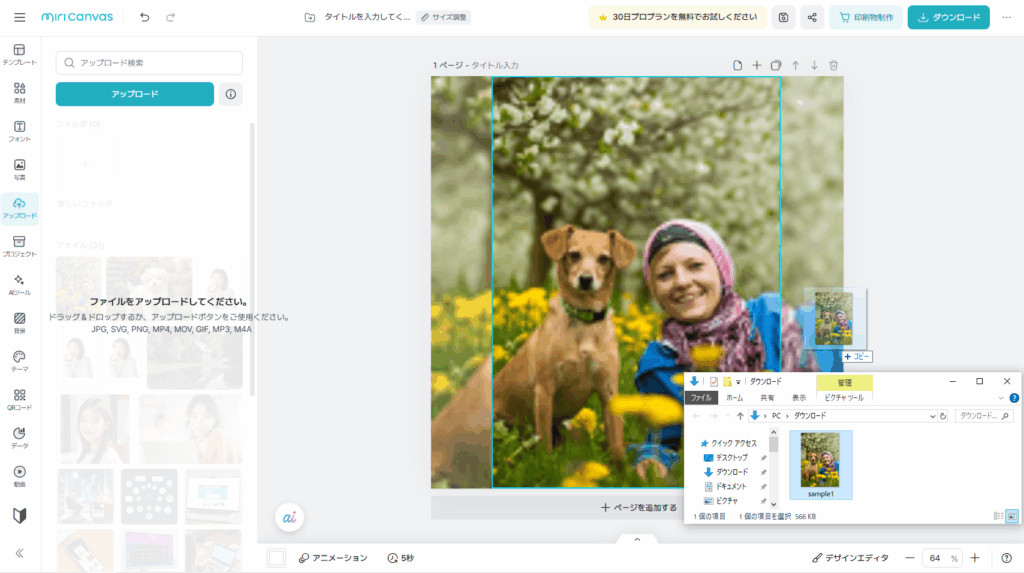Select デスクトップ in Explorer quick access
This screenshot has height=573, width=1024.
pyautogui.click(x=731, y=458)
